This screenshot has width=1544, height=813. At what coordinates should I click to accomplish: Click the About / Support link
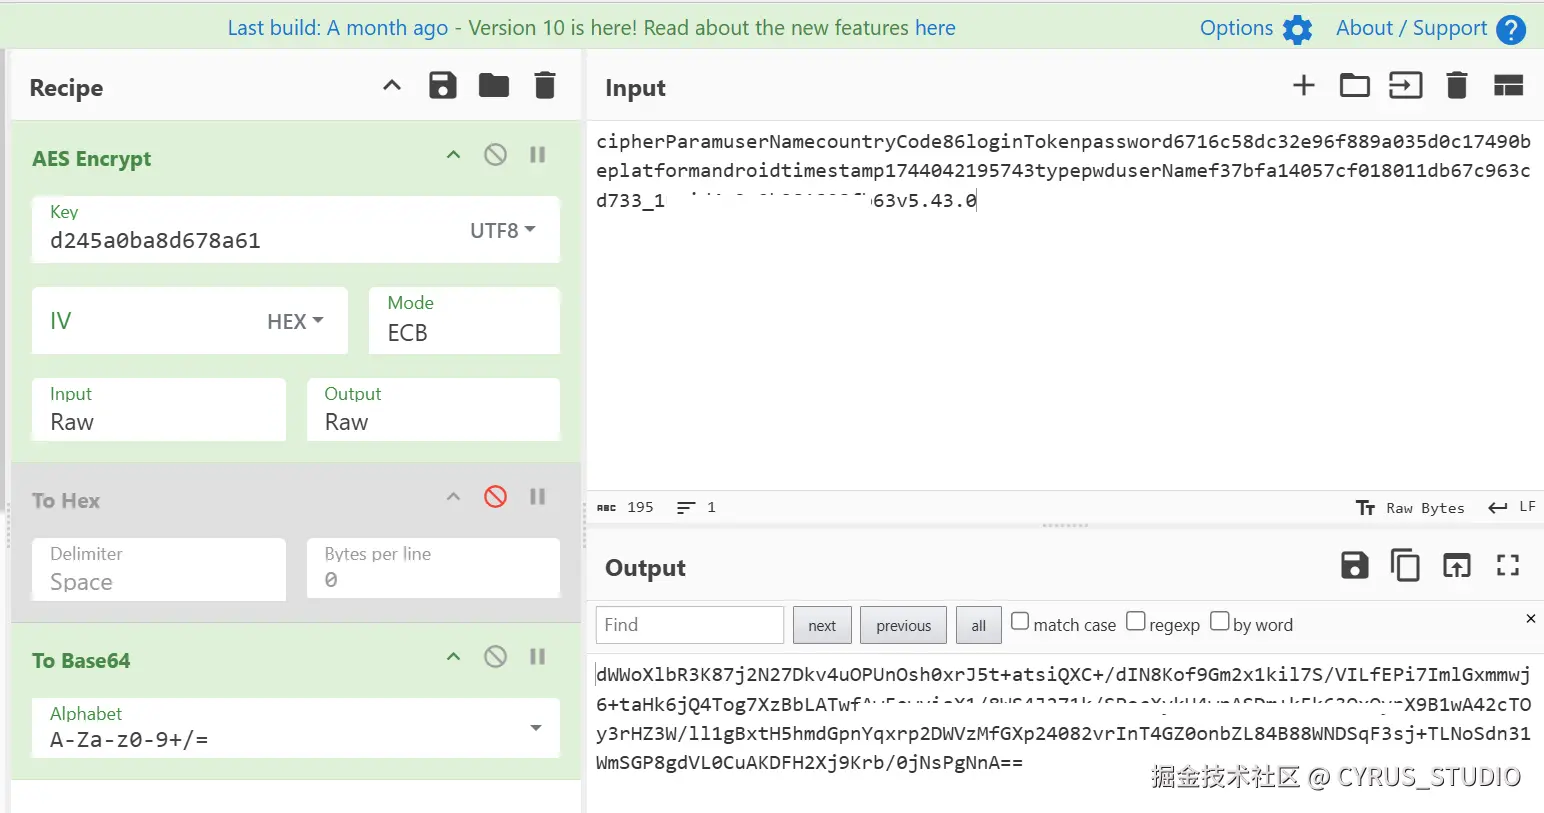click(1411, 28)
